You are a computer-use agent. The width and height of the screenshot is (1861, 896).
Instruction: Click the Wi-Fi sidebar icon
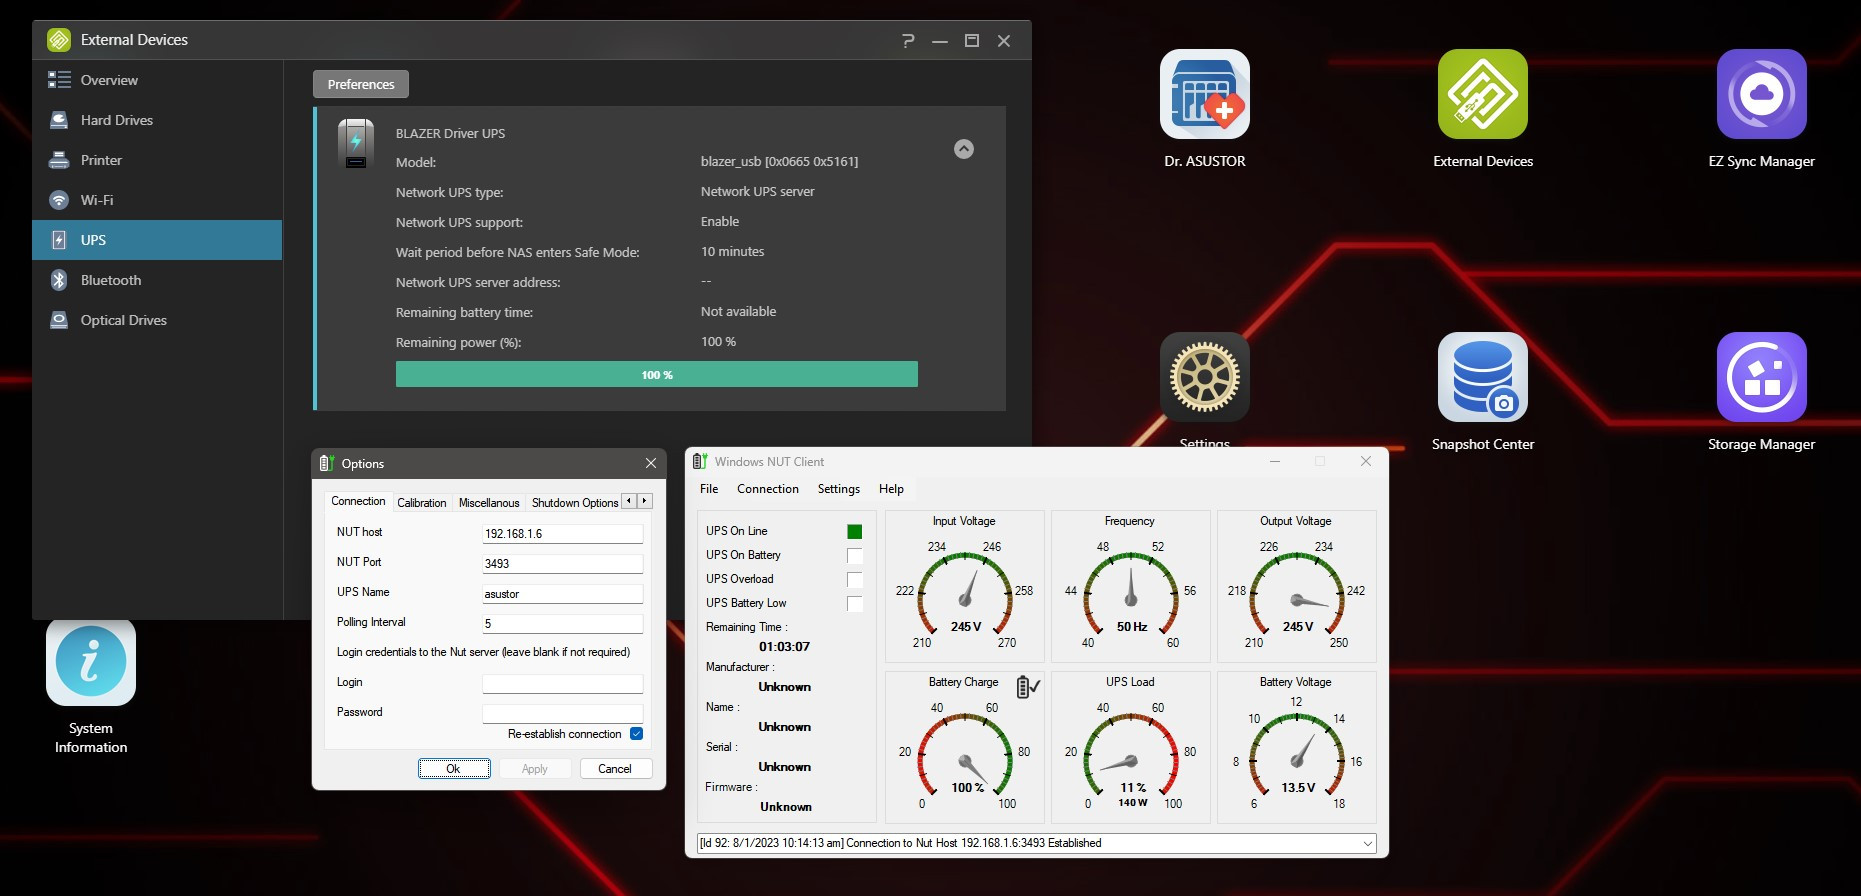coord(59,200)
